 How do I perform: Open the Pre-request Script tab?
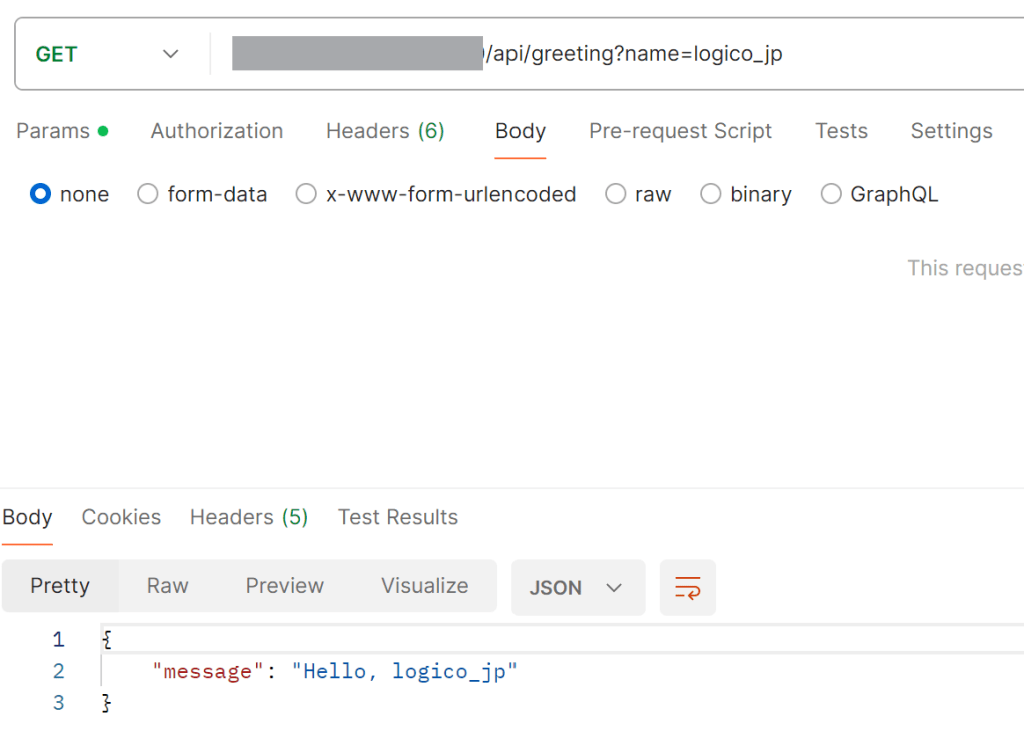coord(680,131)
